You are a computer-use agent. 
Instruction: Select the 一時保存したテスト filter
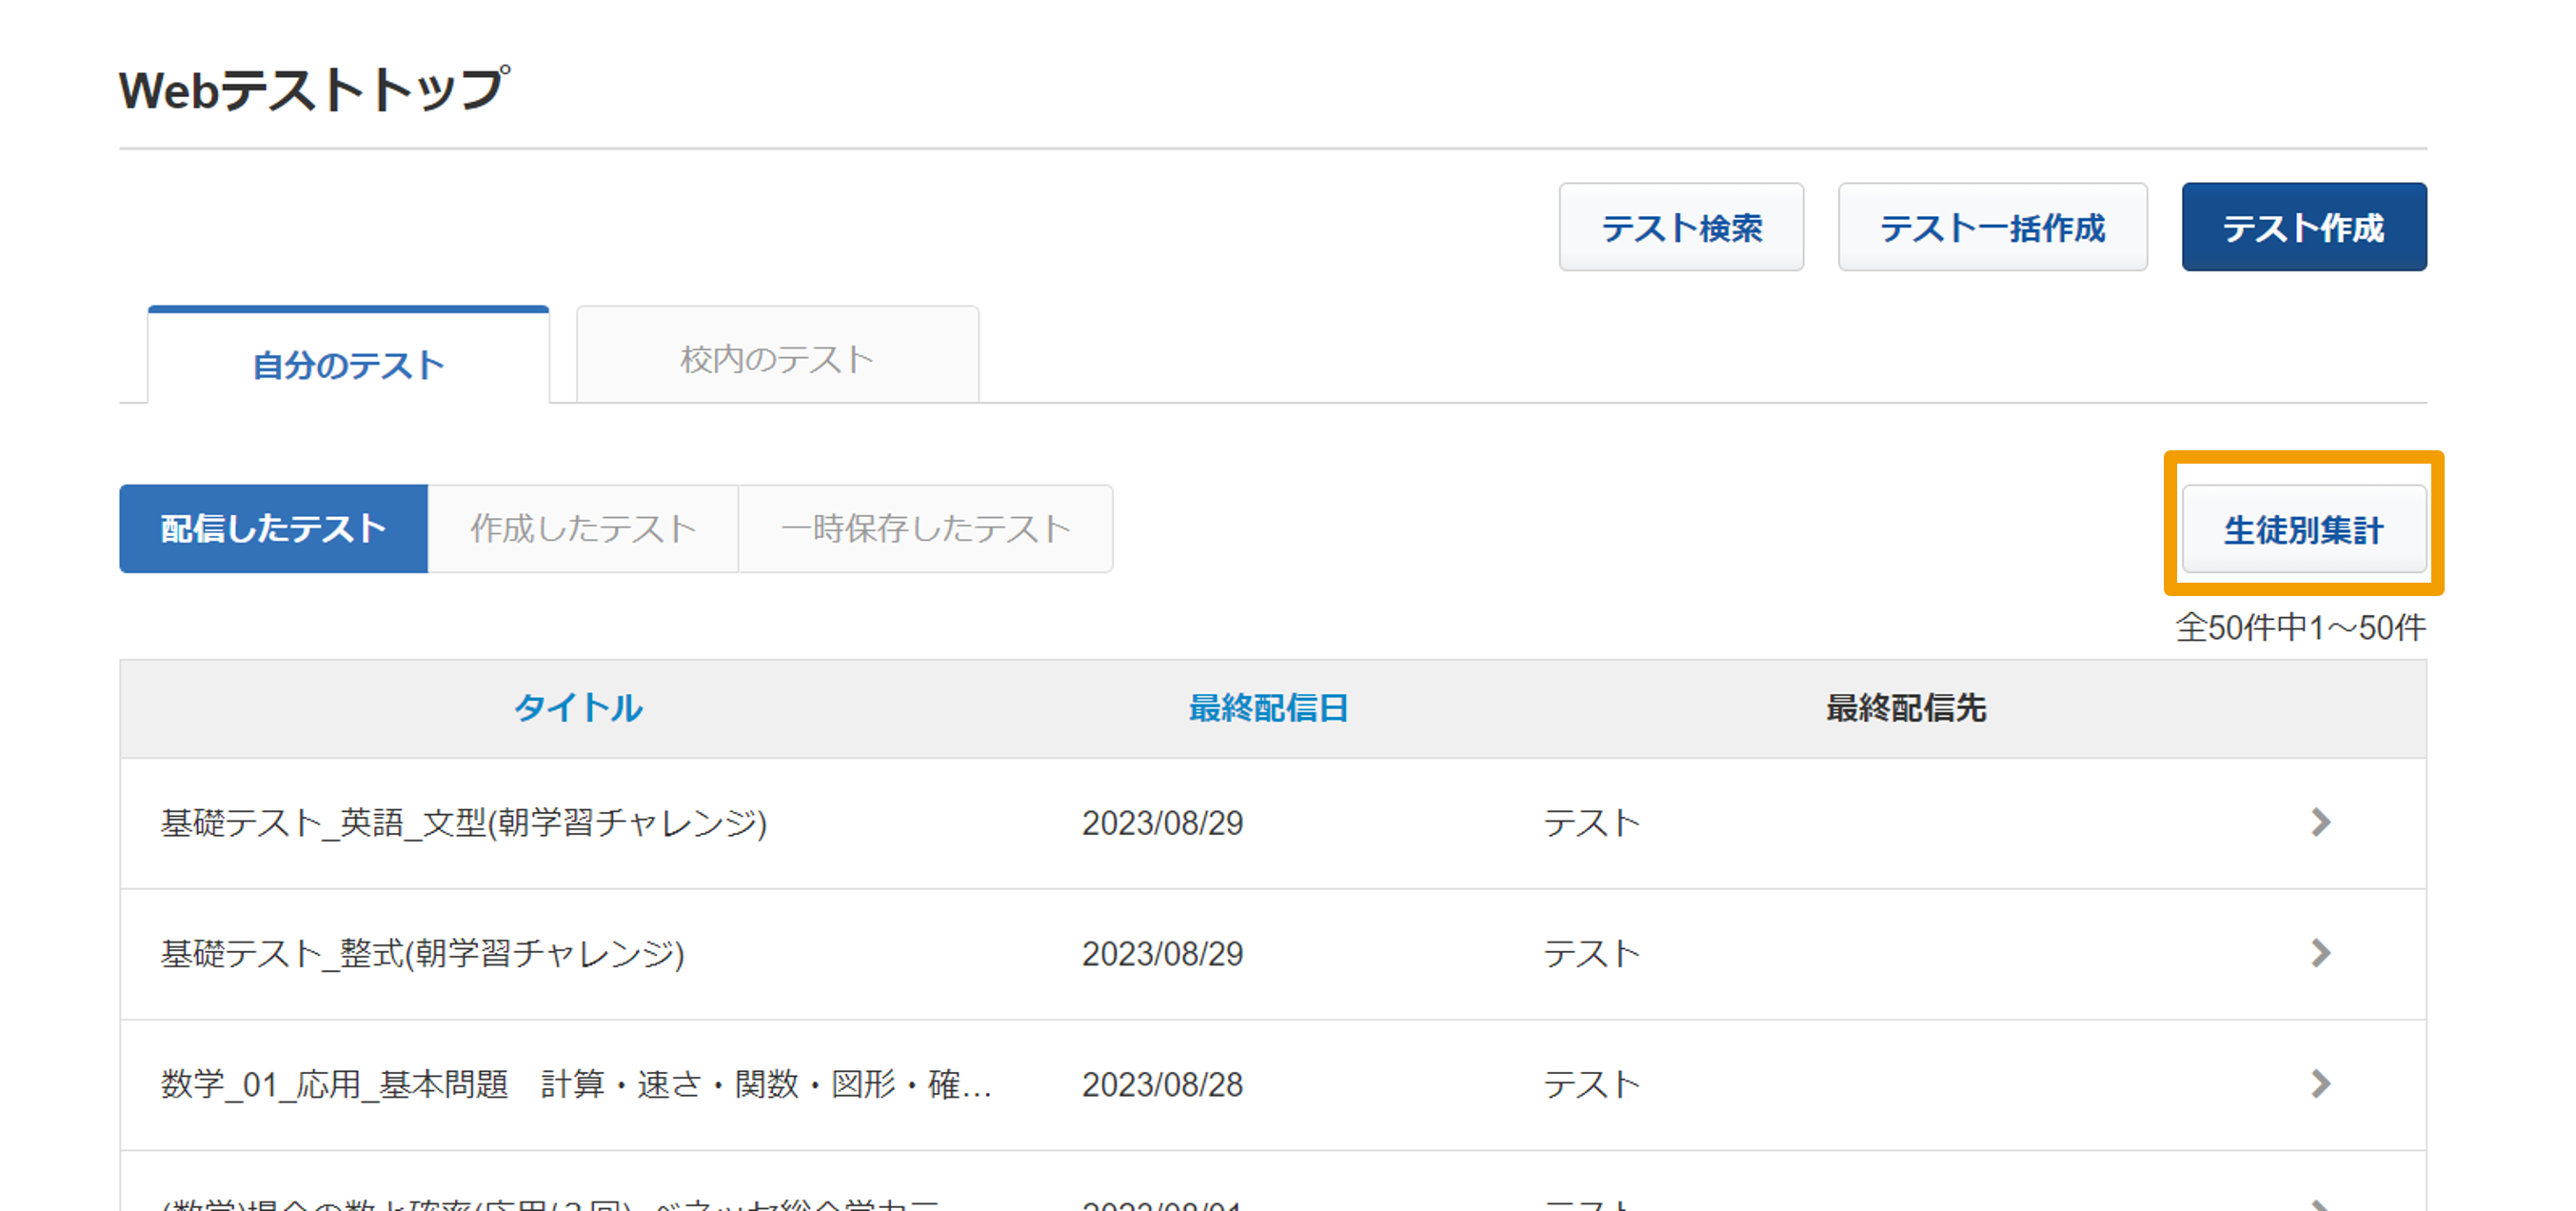(x=925, y=528)
